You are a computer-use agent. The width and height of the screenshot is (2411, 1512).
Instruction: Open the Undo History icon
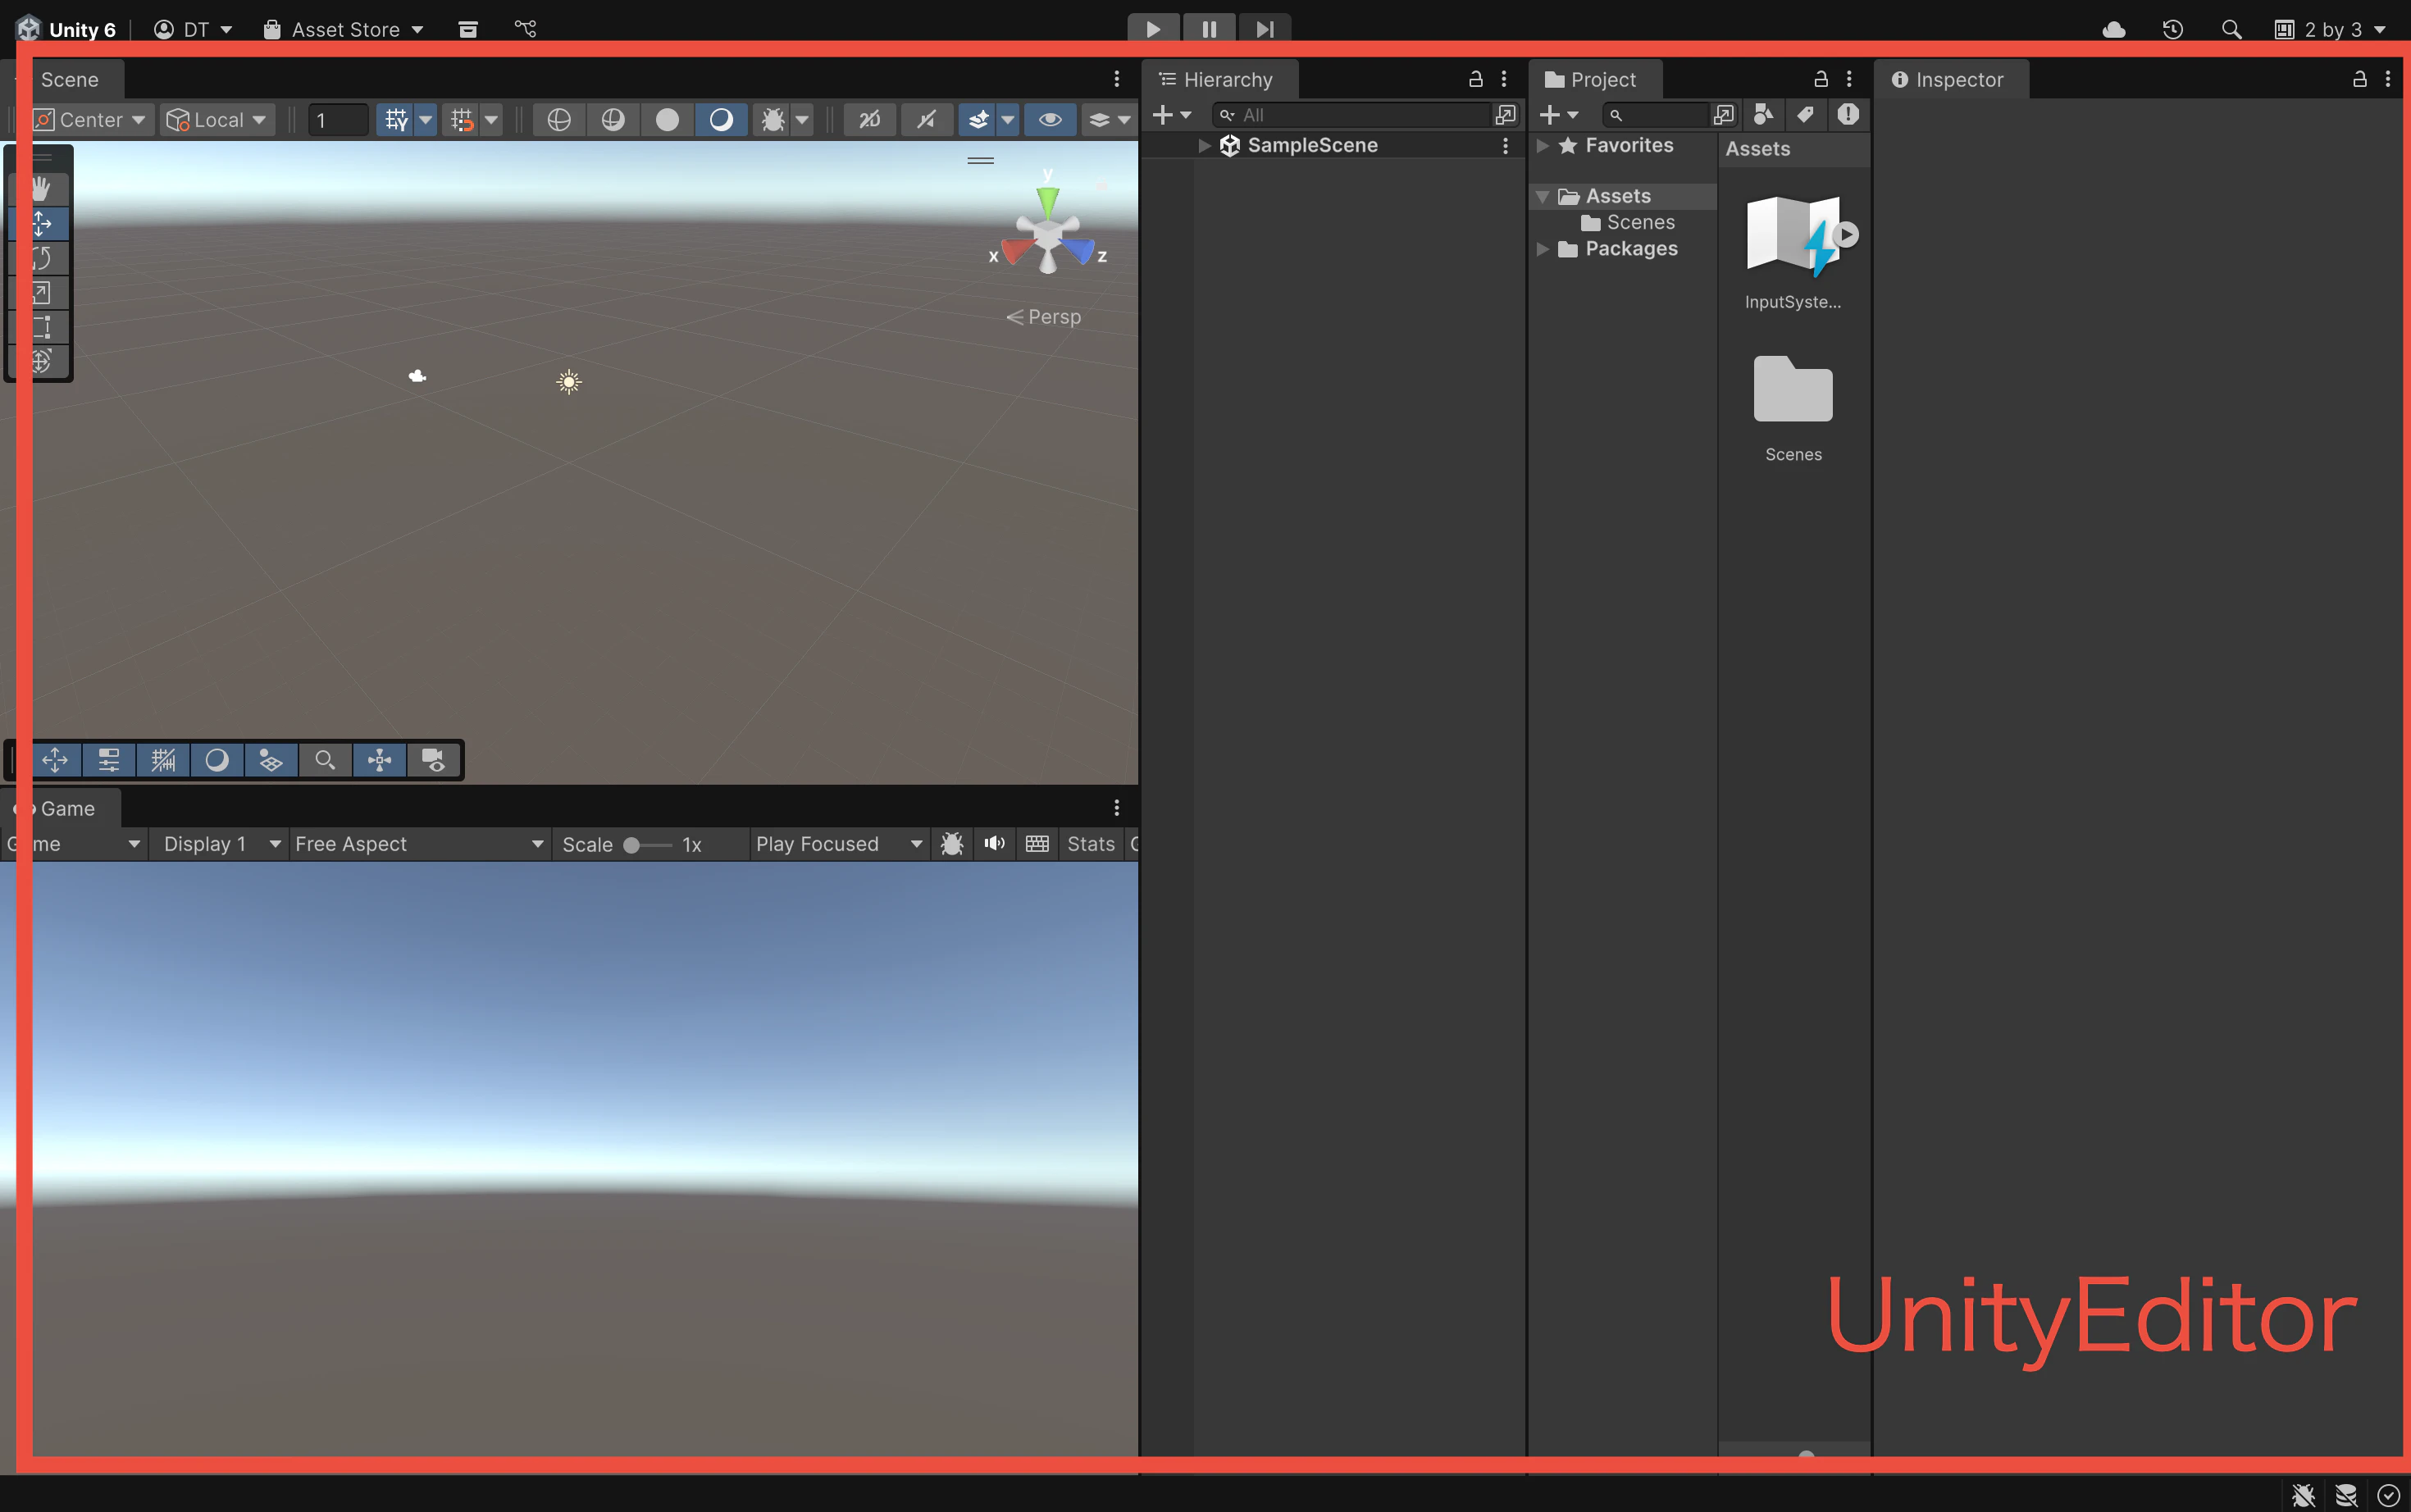2173,30
